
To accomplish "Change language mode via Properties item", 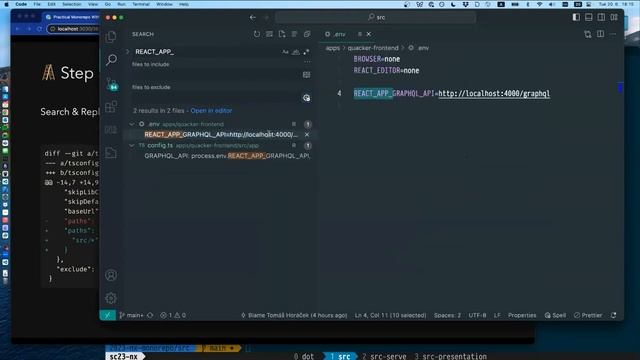I will pos(522,315).
